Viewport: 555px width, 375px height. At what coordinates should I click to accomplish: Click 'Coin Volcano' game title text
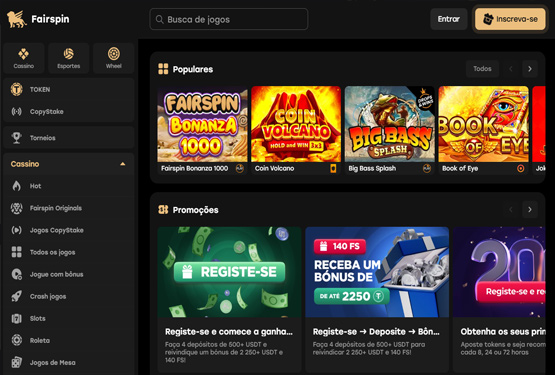click(x=274, y=169)
